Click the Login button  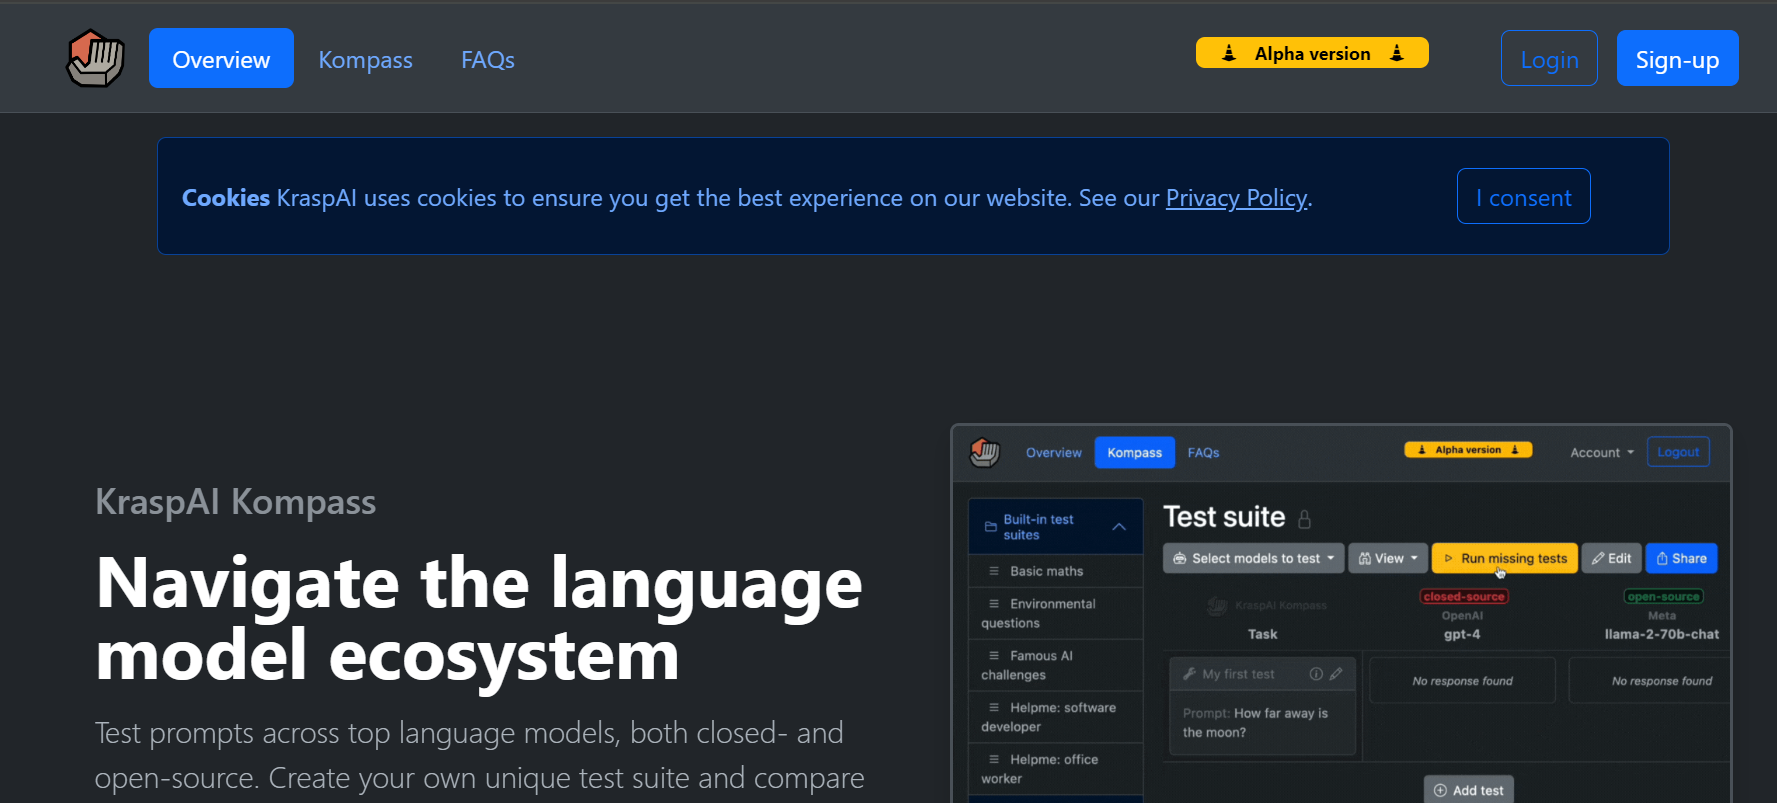(x=1549, y=59)
